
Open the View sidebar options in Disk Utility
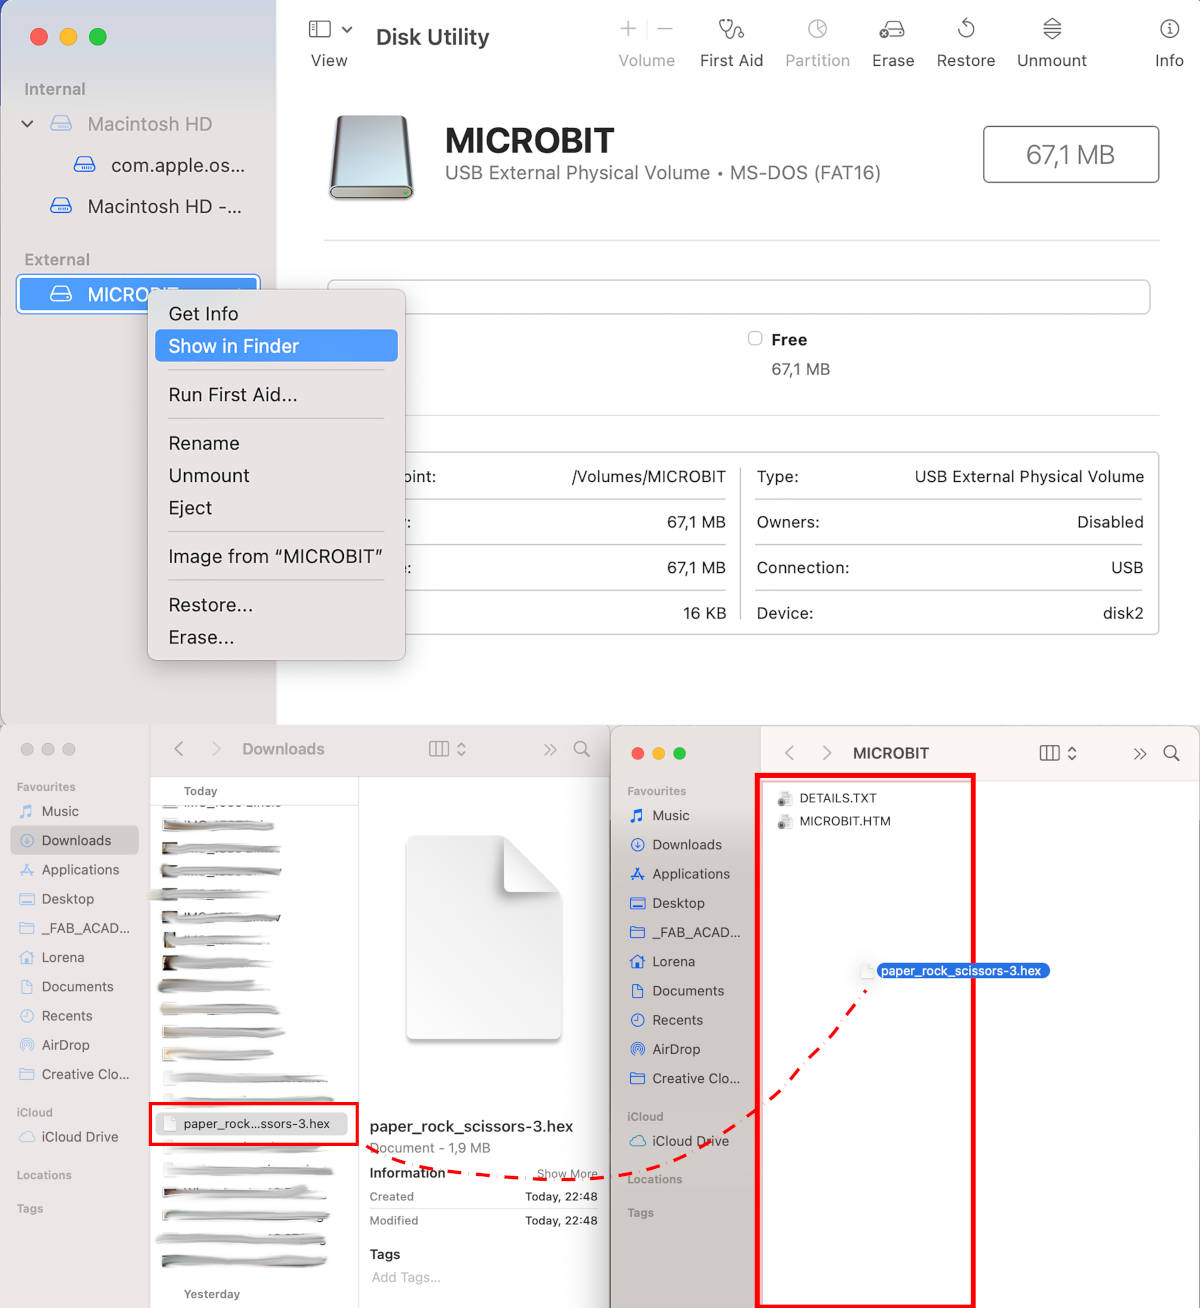pos(330,29)
